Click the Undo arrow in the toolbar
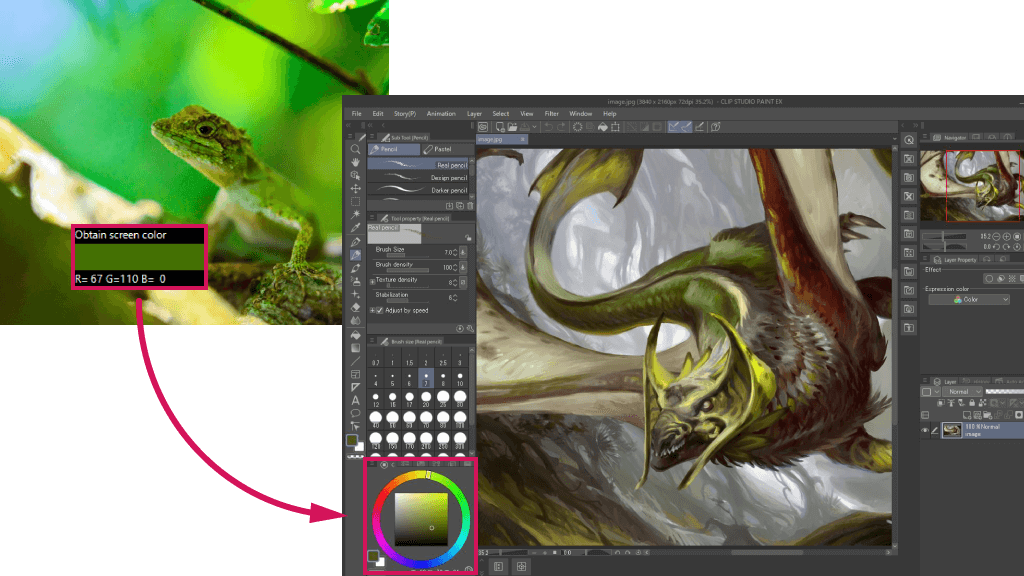Viewport: 1024px width, 576px height. [x=548, y=127]
